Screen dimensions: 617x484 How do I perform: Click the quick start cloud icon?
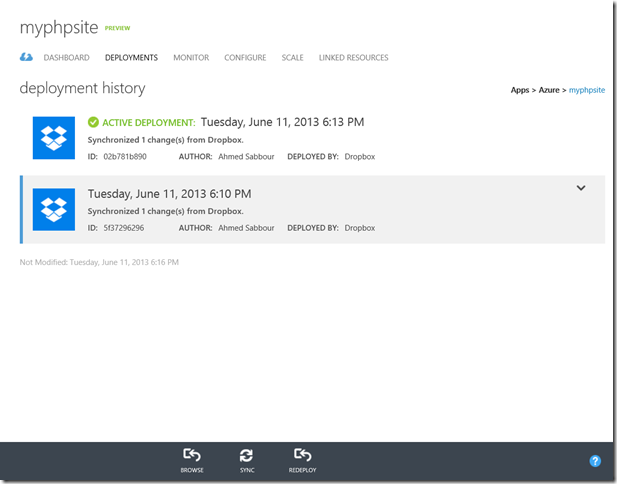pos(26,57)
